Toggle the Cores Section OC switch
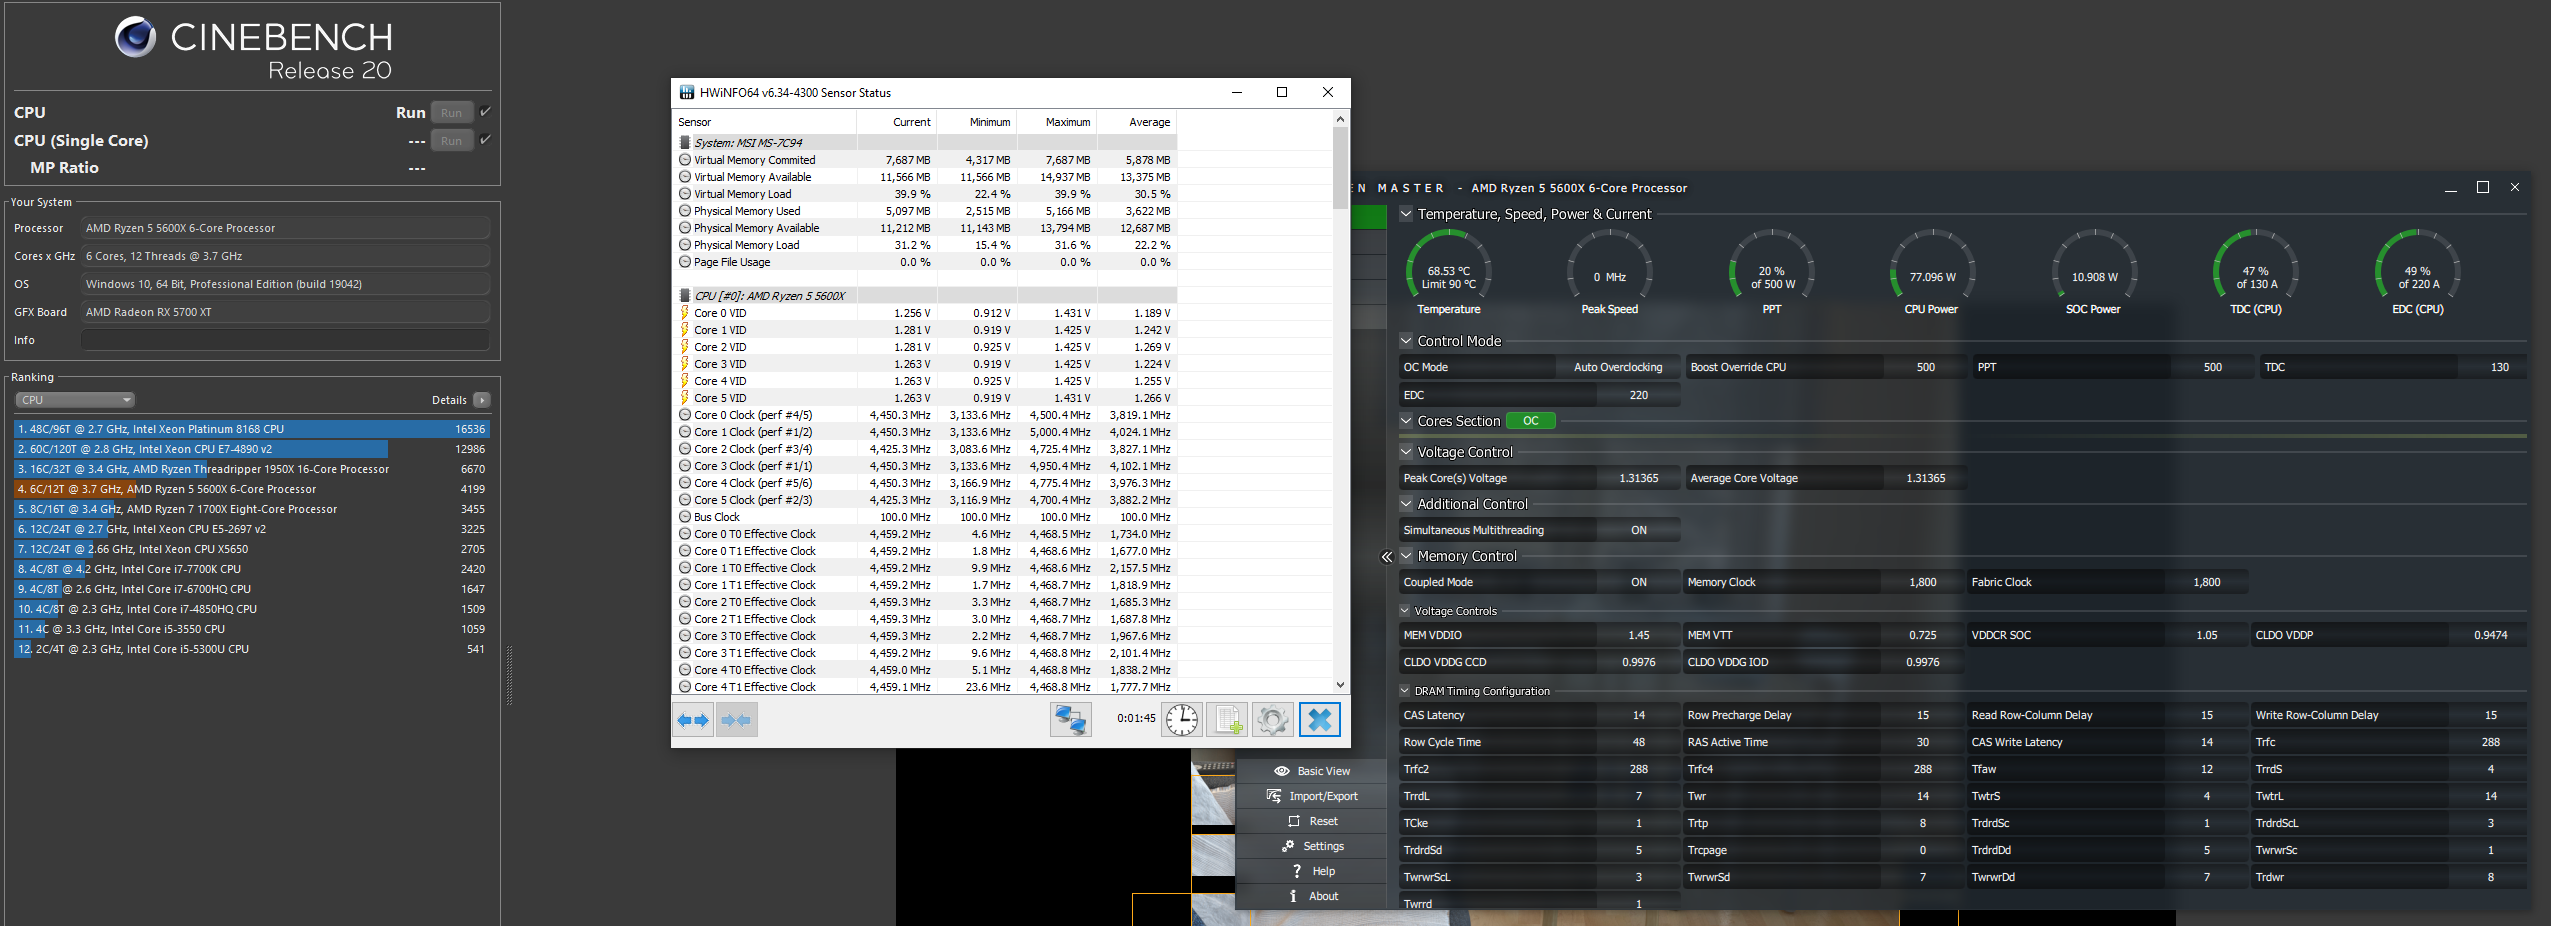 (x=1531, y=421)
